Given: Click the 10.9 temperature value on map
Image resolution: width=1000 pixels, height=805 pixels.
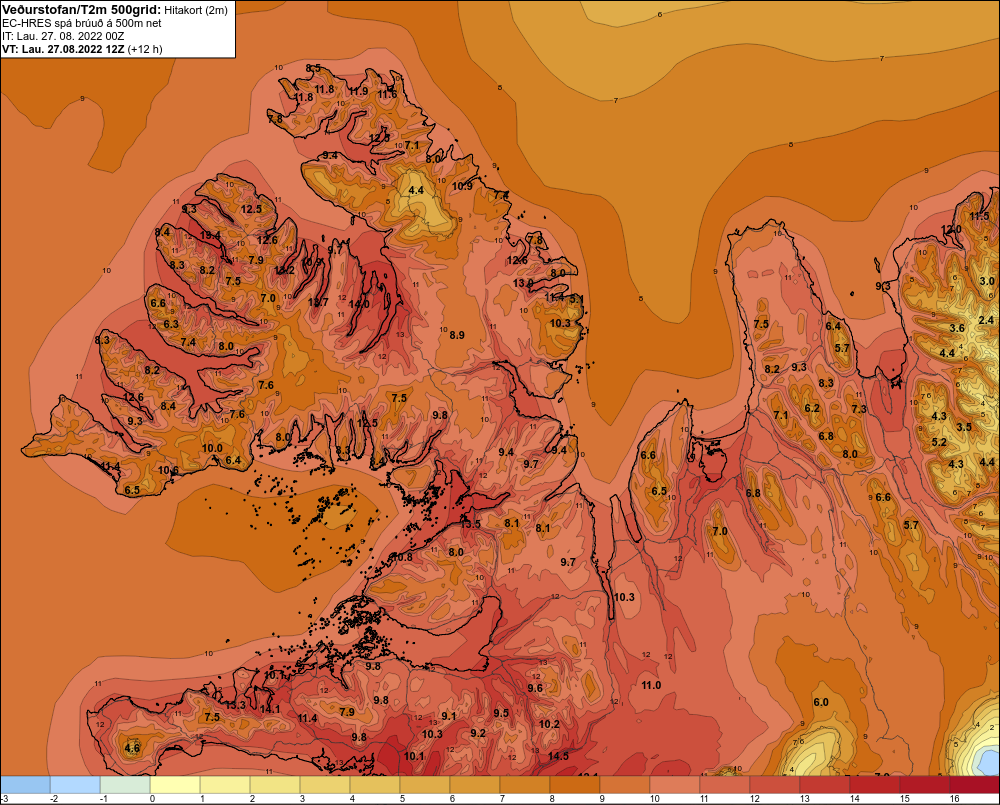Looking at the screenshot, I should point(462,186).
